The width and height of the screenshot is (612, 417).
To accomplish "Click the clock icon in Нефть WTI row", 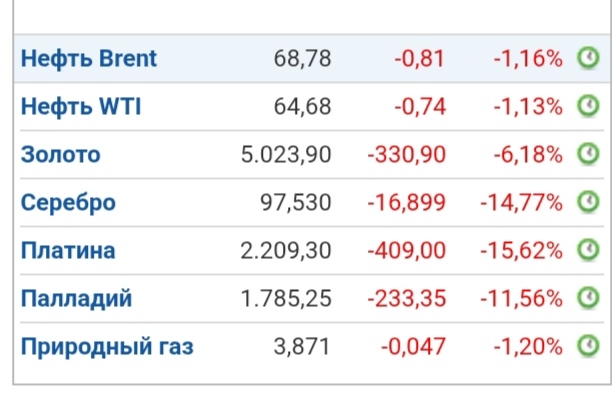I will (588, 106).
